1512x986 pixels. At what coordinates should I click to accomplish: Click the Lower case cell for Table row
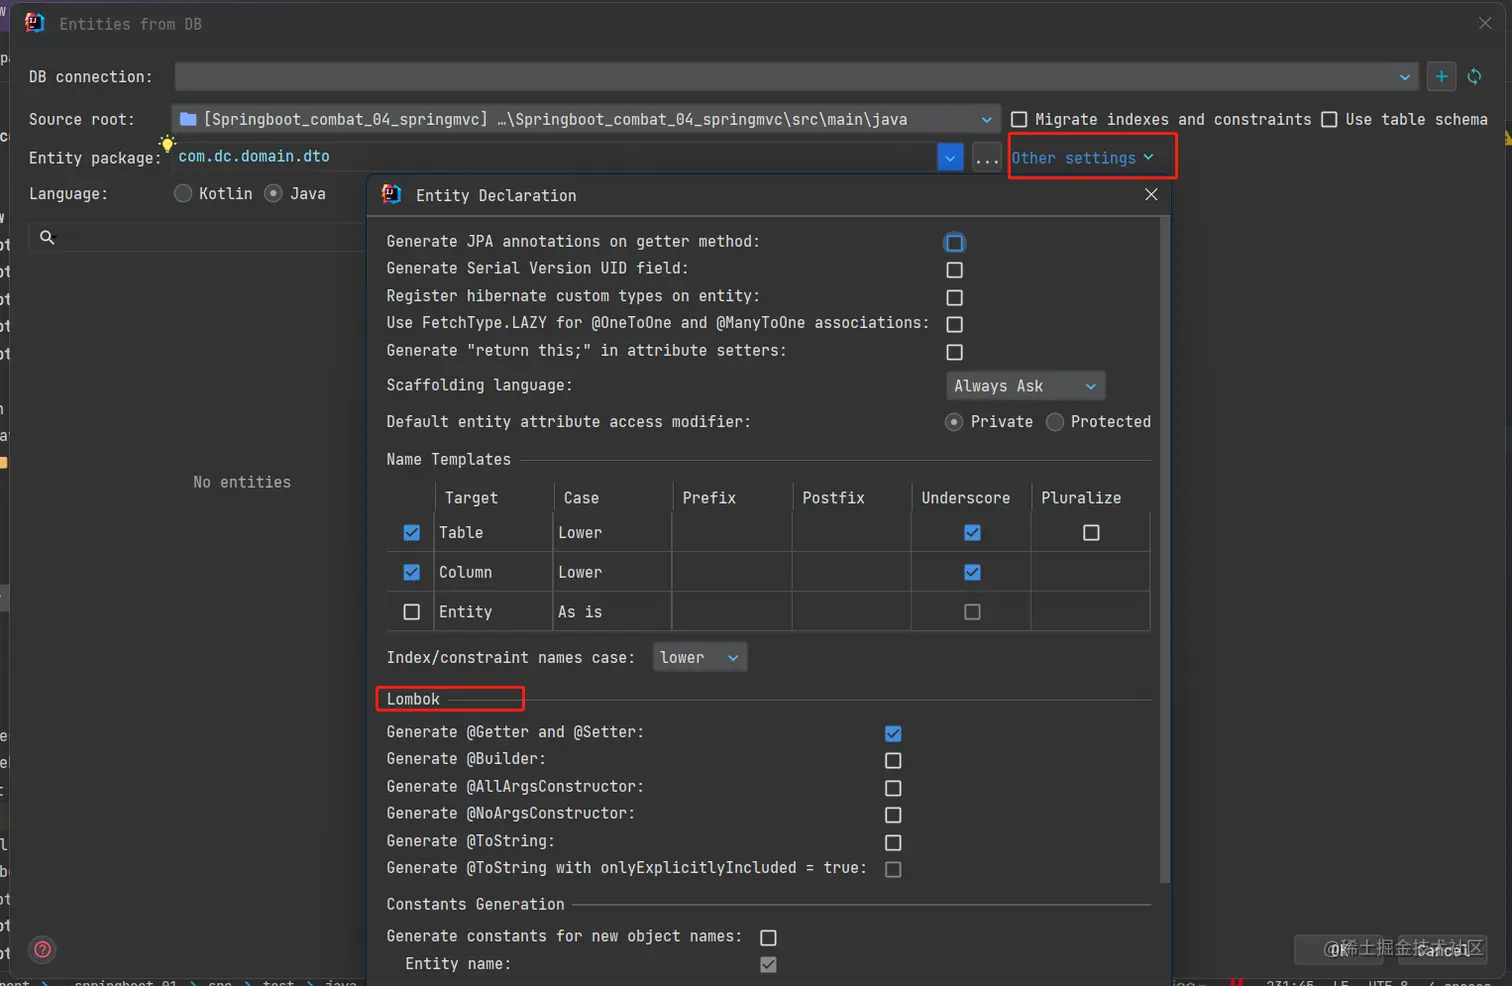[x=612, y=533]
